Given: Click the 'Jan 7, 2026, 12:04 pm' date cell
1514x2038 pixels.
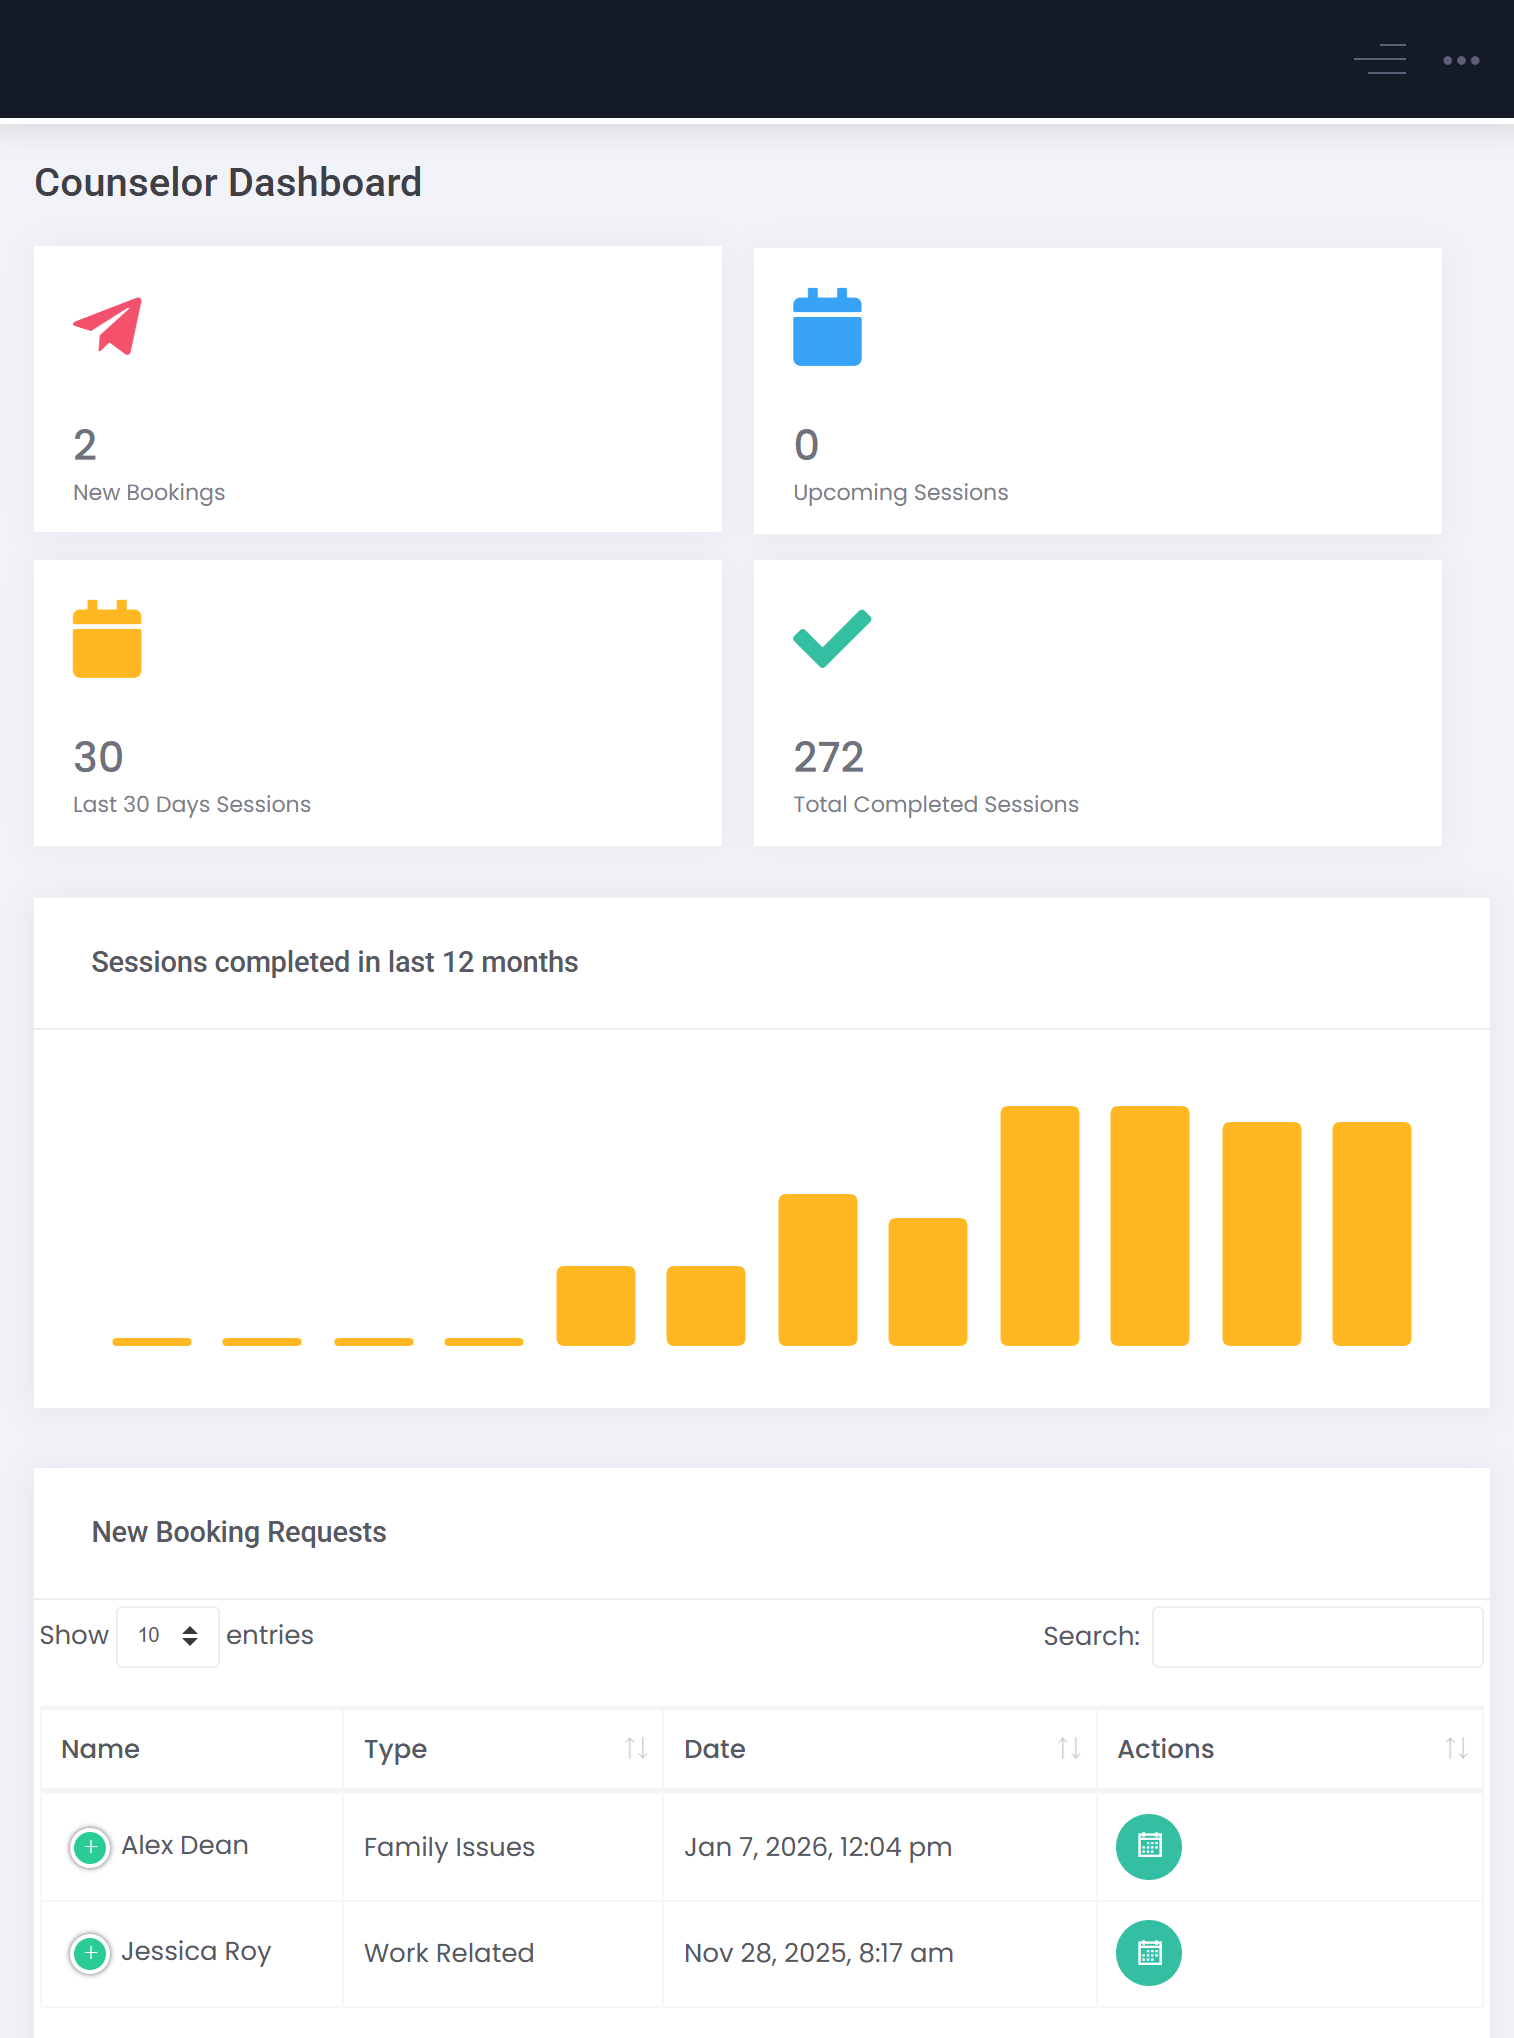Looking at the screenshot, I should [x=818, y=1846].
